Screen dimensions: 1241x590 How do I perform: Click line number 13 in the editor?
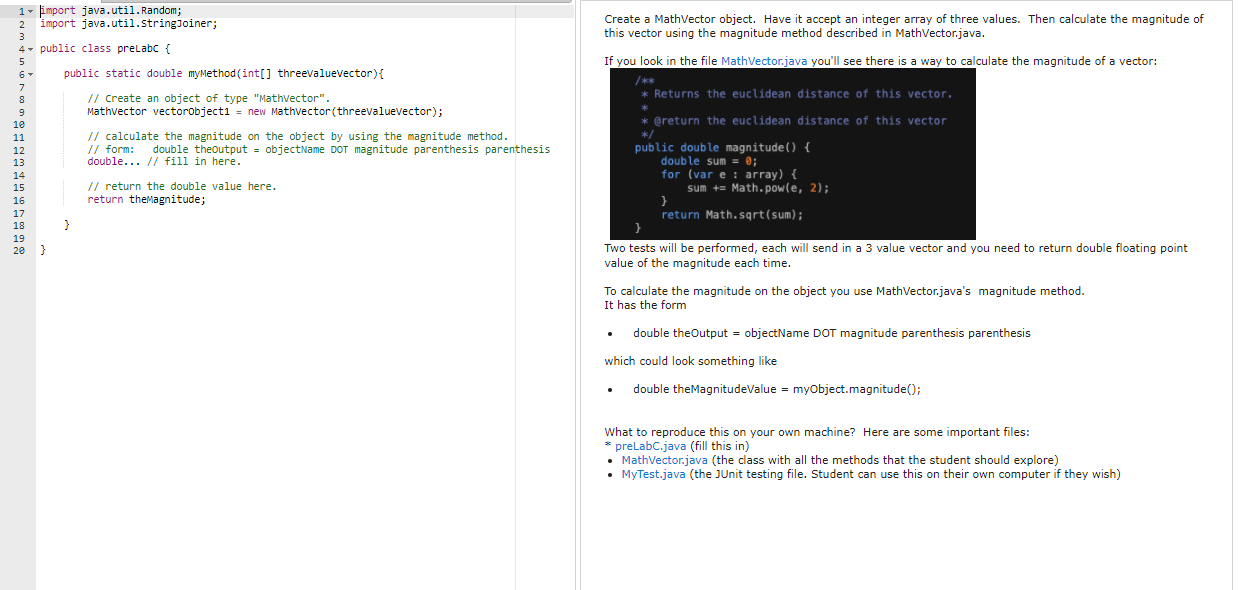point(20,160)
